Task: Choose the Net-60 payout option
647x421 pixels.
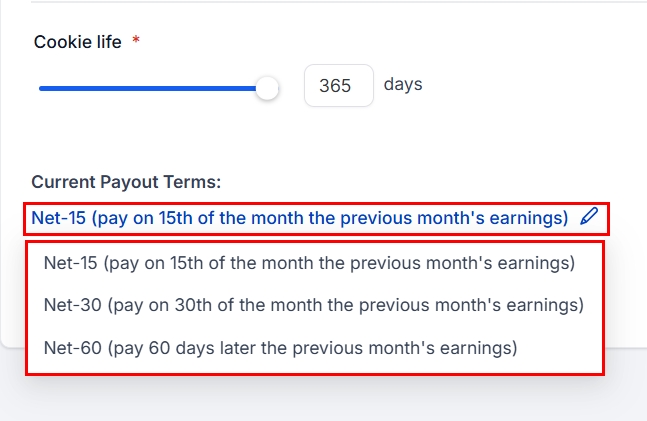Action: (280, 348)
